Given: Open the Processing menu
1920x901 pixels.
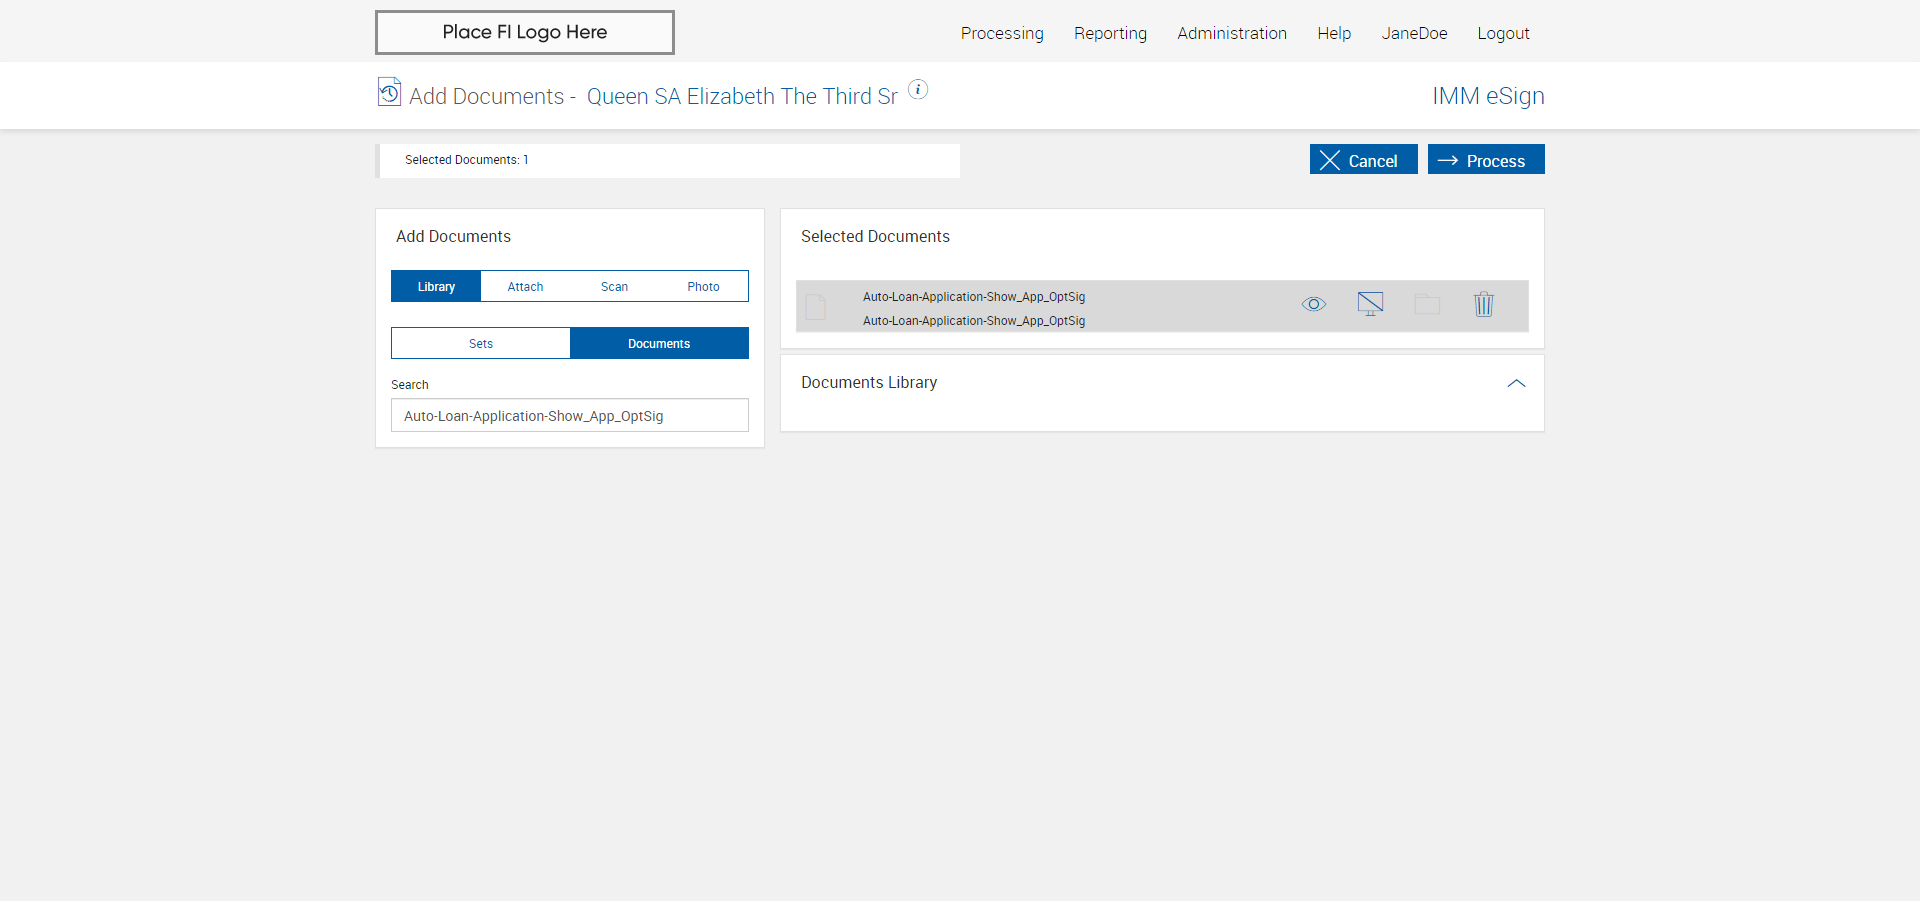Looking at the screenshot, I should [1002, 33].
